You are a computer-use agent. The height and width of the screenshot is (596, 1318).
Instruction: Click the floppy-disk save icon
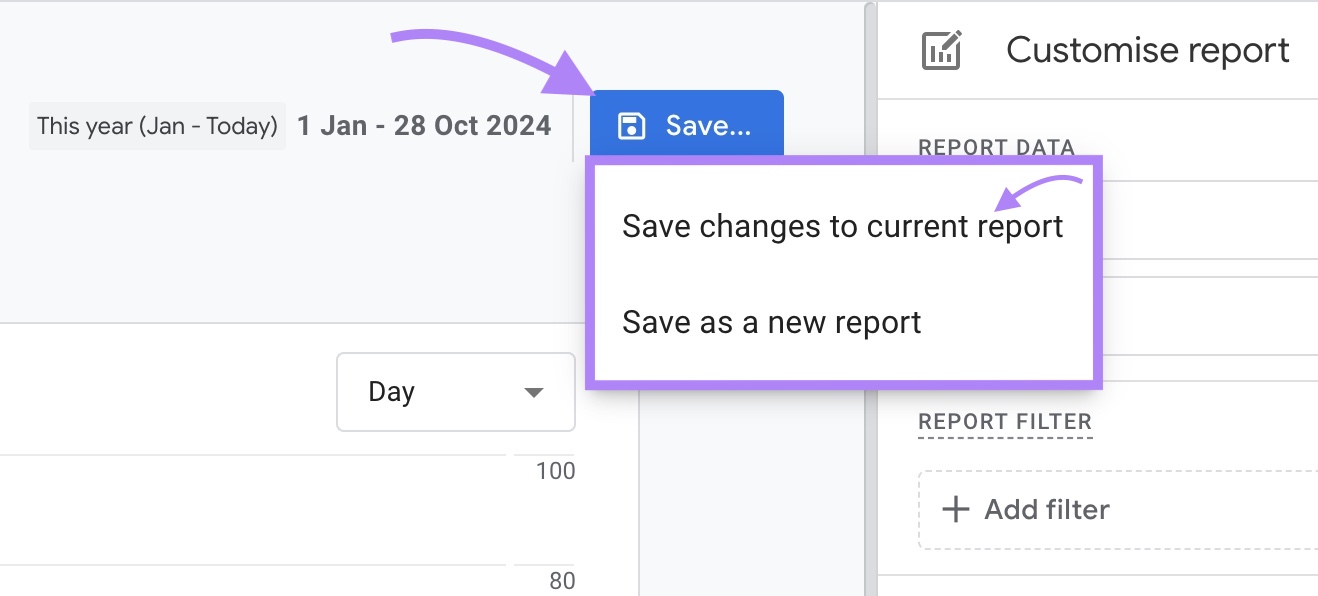click(x=631, y=124)
